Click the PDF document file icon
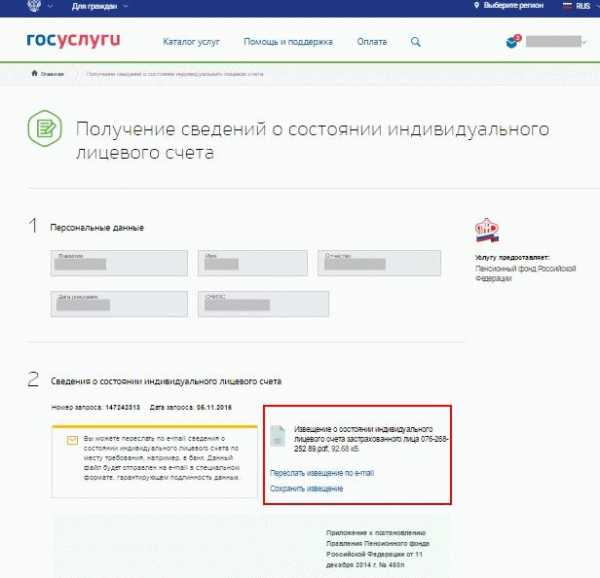The height and width of the screenshot is (578, 600). [x=277, y=436]
